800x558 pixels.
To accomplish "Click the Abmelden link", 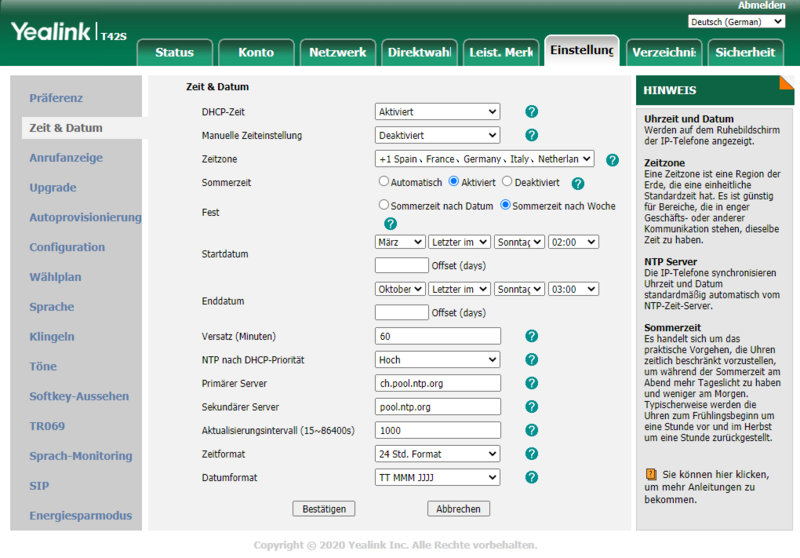I will pyautogui.click(x=761, y=5).
